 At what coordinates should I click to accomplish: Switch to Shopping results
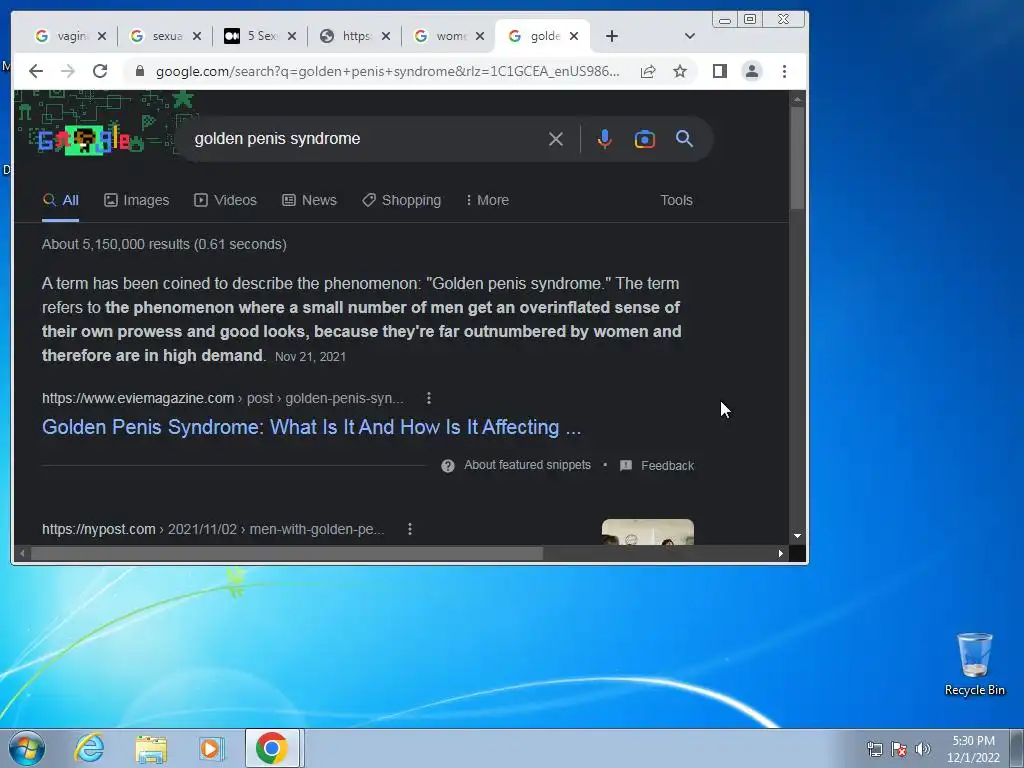[402, 200]
